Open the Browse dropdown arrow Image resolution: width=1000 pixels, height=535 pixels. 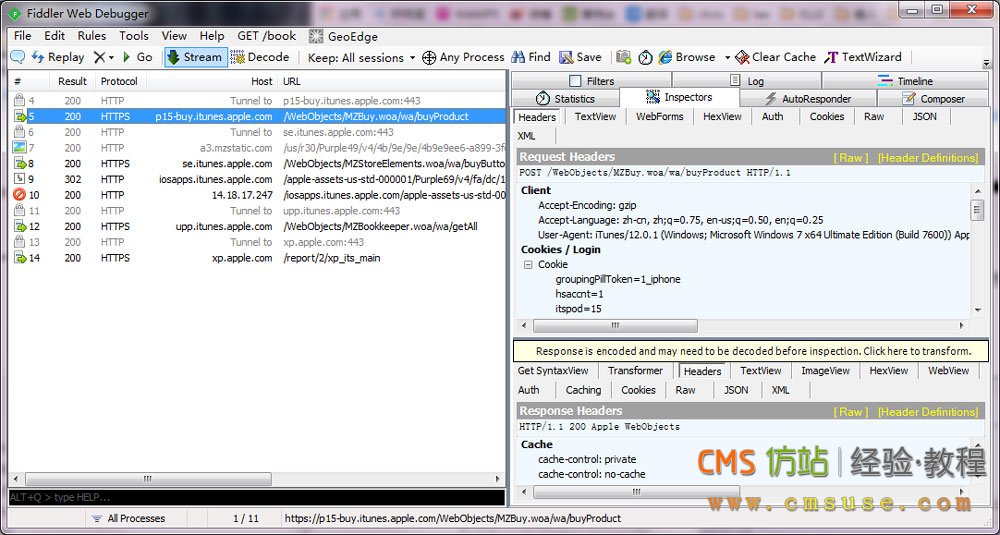(x=727, y=57)
